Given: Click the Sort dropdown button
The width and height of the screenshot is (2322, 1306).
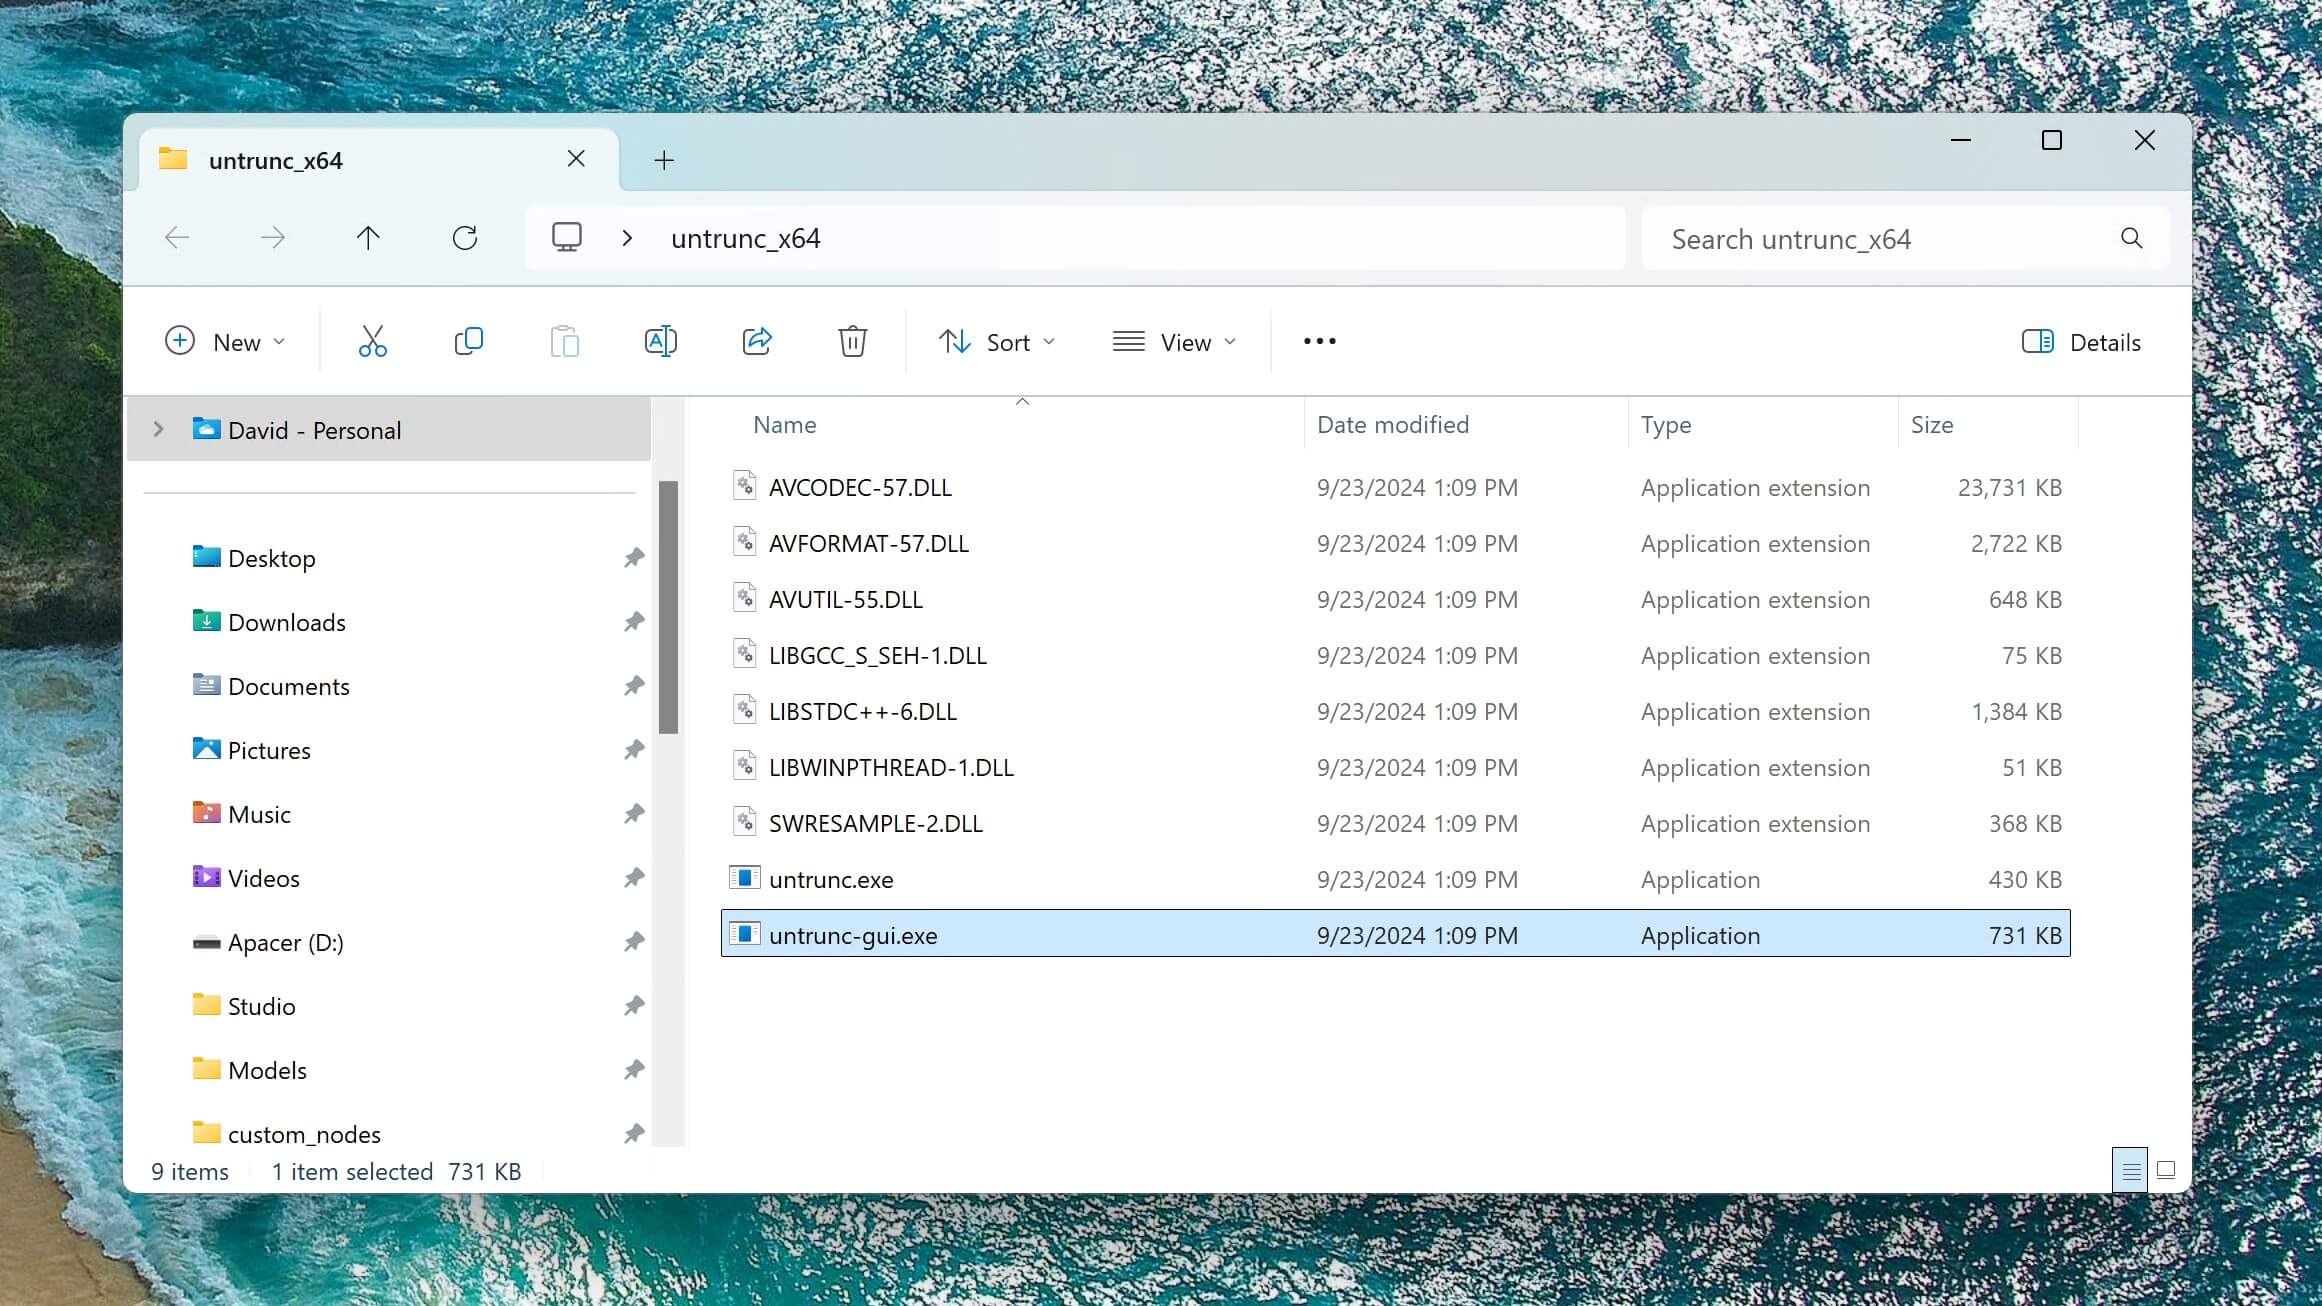Looking at the screenshot, I should click(x=998, y=341).
